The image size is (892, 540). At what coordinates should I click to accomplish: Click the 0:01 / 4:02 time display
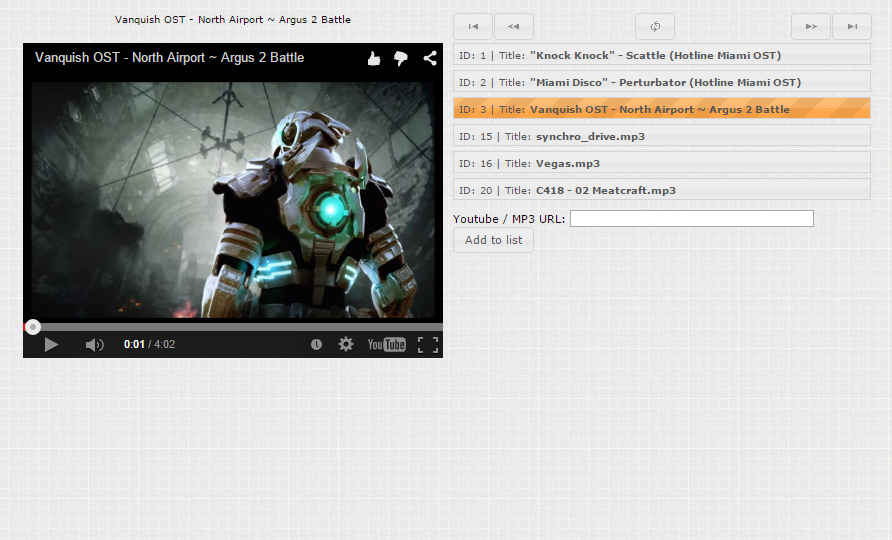150,344
